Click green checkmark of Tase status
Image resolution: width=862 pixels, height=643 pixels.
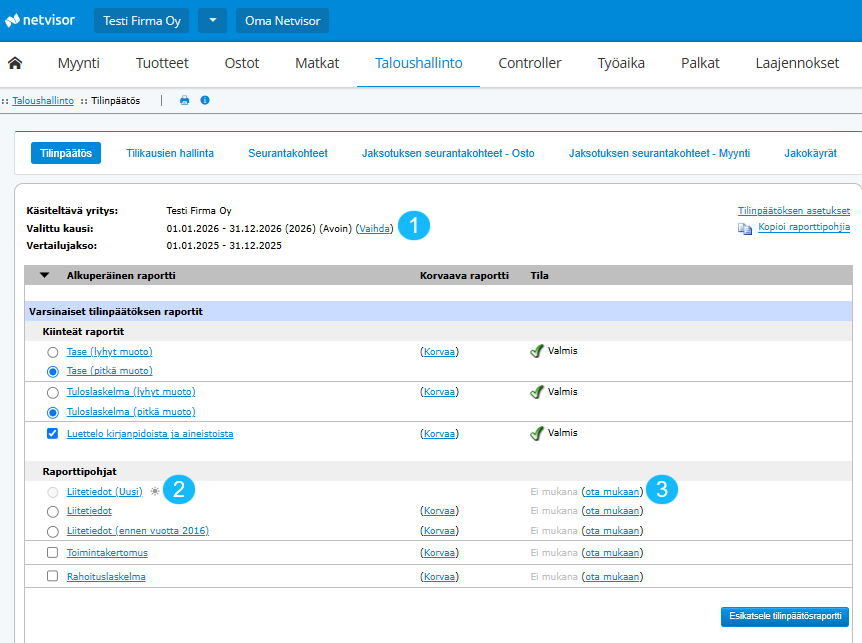[x=537, y=351]
